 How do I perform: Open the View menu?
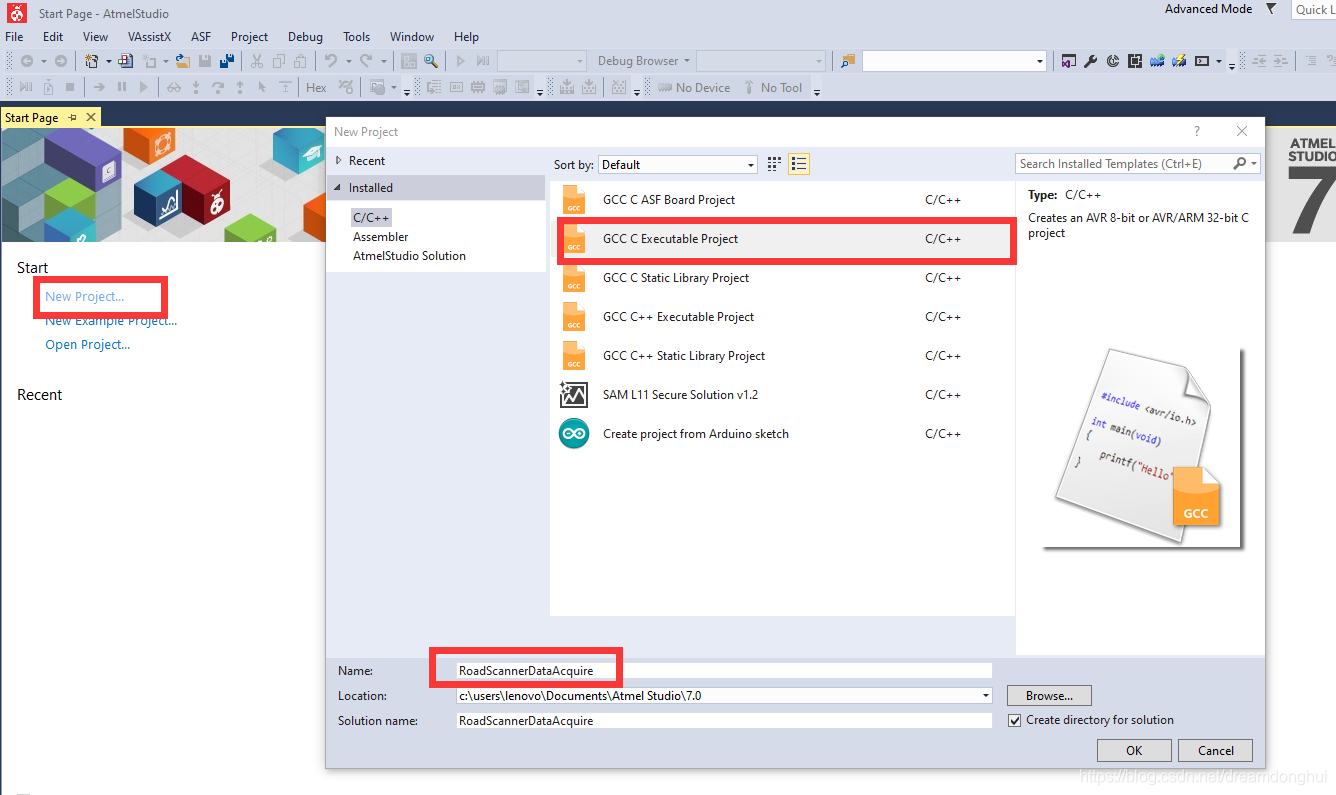pyautogui.click(x=96, y=37)
